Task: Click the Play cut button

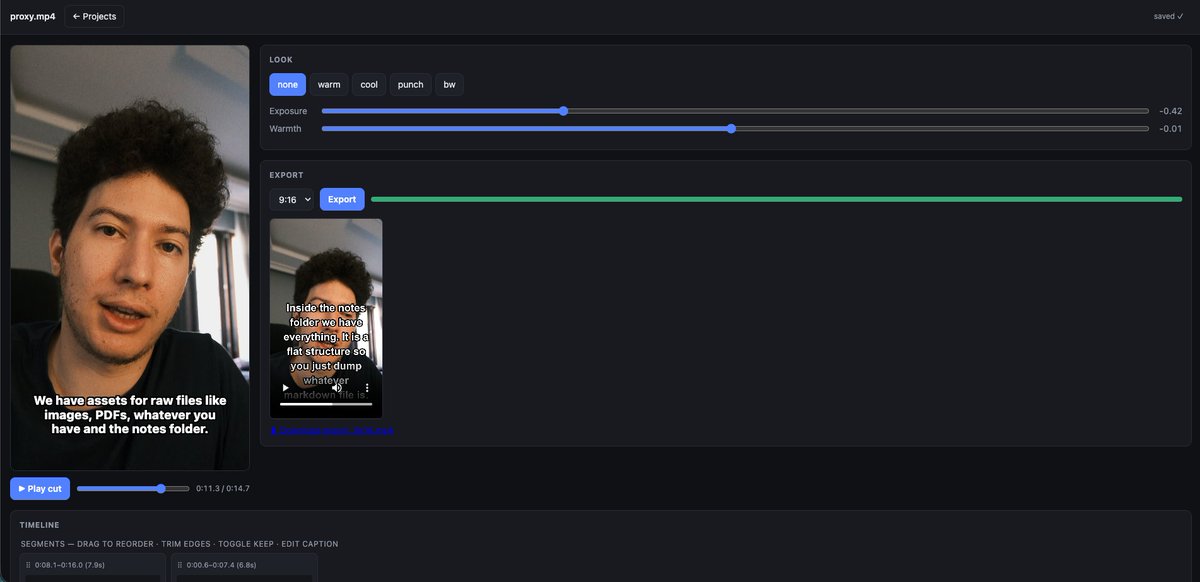Action: click(40, 488)
